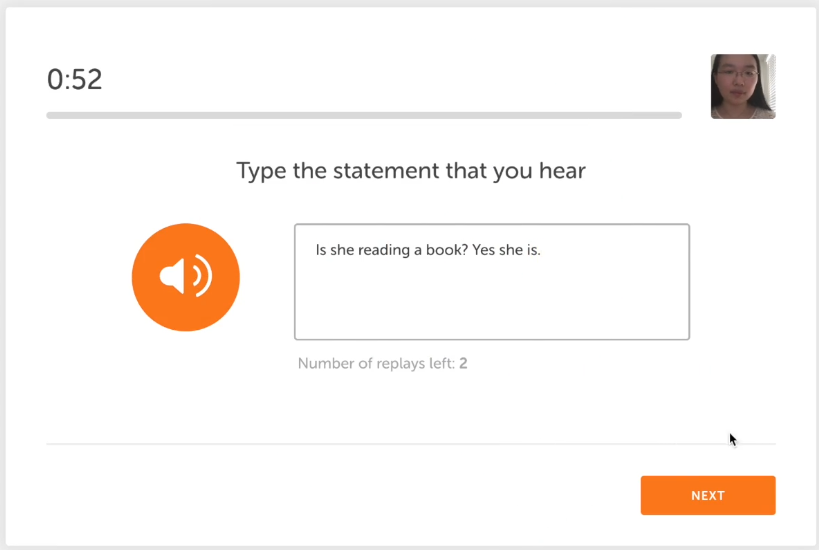This screenshot has width=819, height=550.
Task: Click the "Number of replays left" label
Action: pyautogui.click(x=376, y=364)
